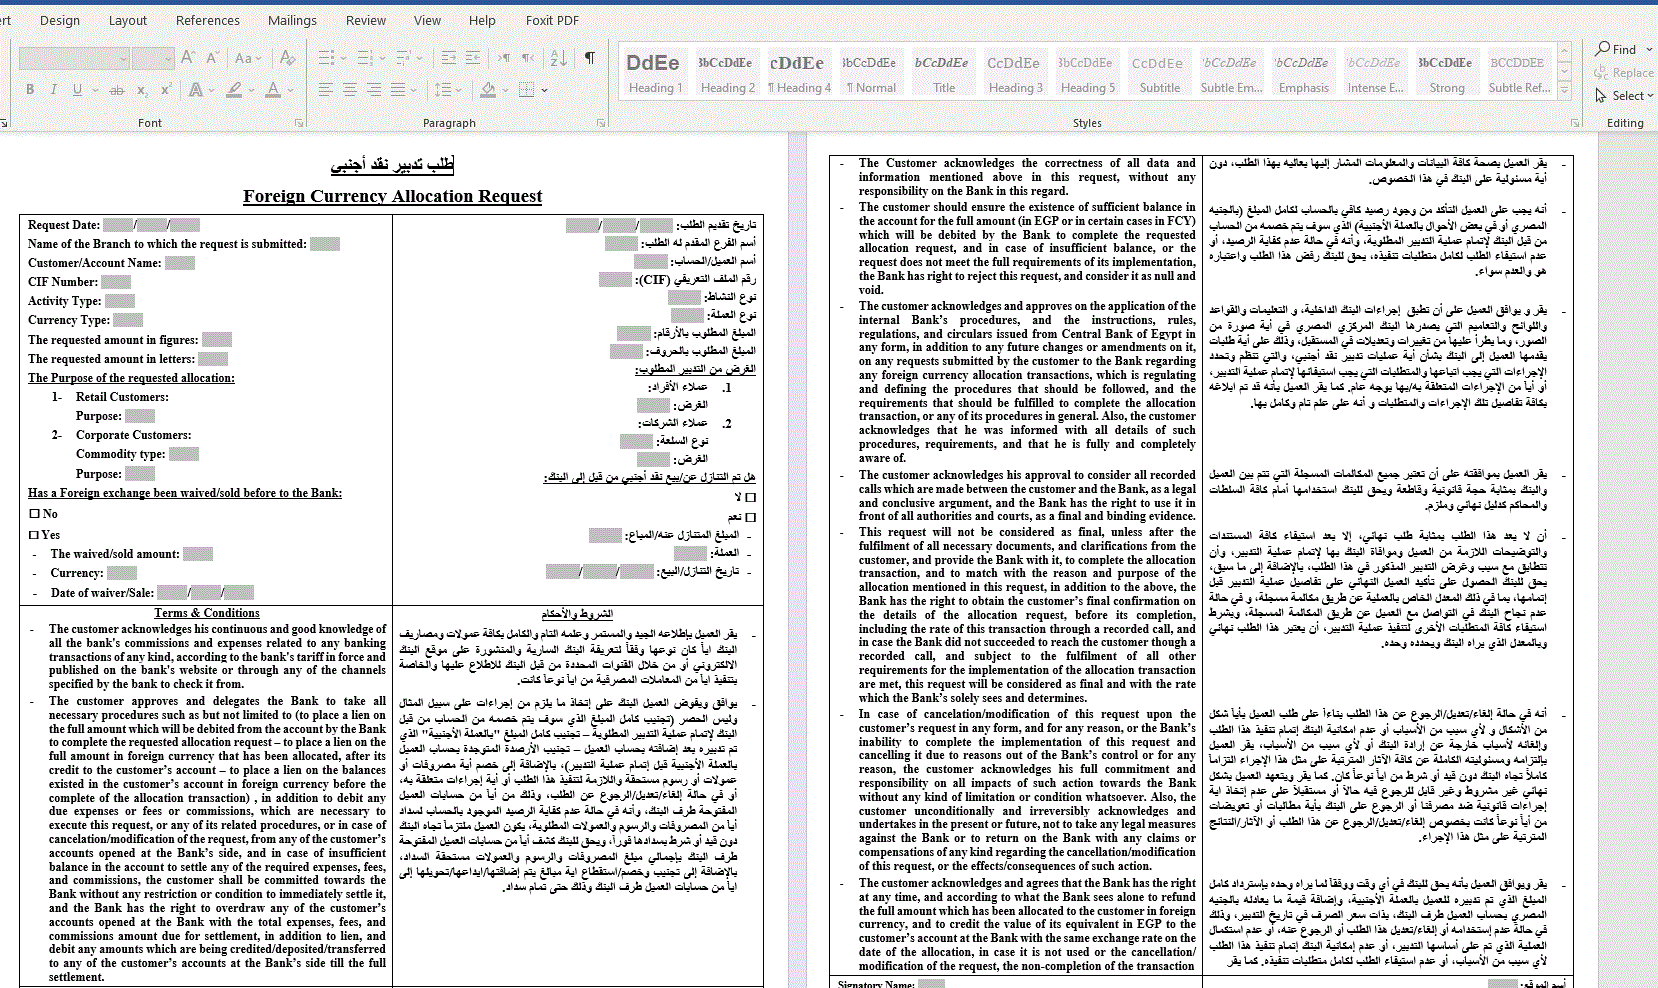
Task: Tick the English 'No' checkbox
Action: click(34, 514)
